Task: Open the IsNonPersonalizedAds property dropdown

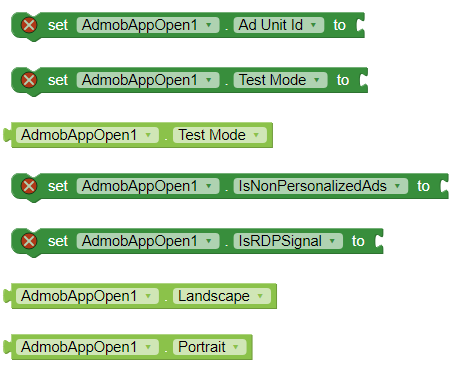Action: (x=321, y=186)
